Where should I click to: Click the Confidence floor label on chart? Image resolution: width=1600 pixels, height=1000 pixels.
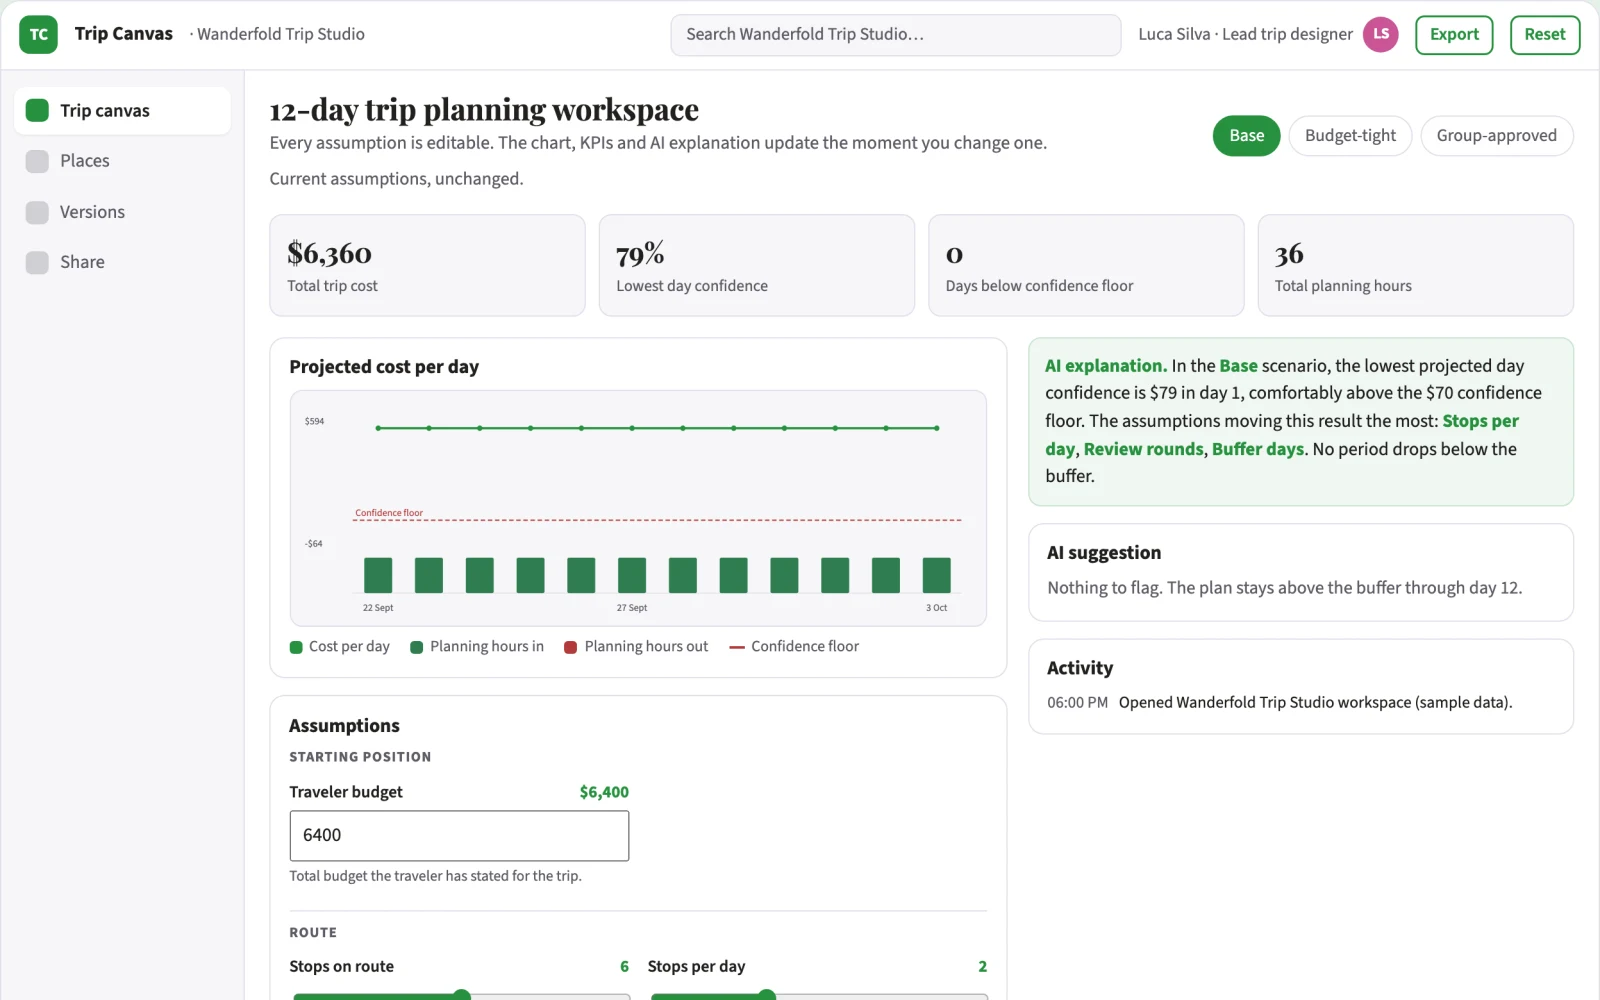(x=389, y=513)
